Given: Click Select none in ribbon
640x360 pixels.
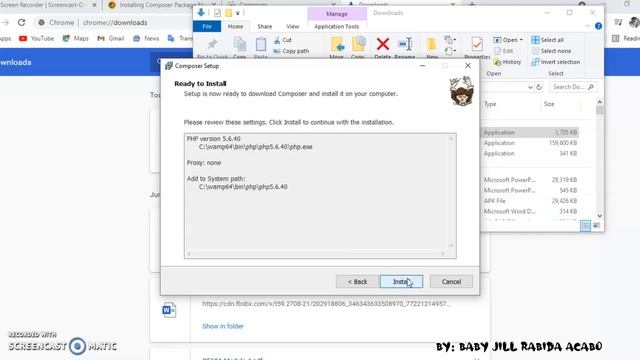Looking at the screenshot, I should click(551, 51).
